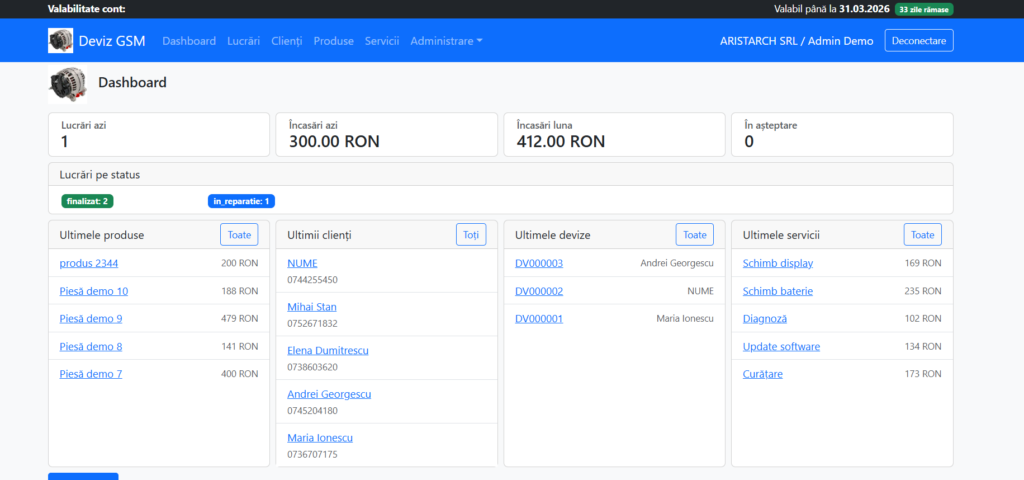Image resolution: width=1024 pixels, height=480 pixels.
Task: Go to Clienți in the navigation bar
Action: coord(286,41)
